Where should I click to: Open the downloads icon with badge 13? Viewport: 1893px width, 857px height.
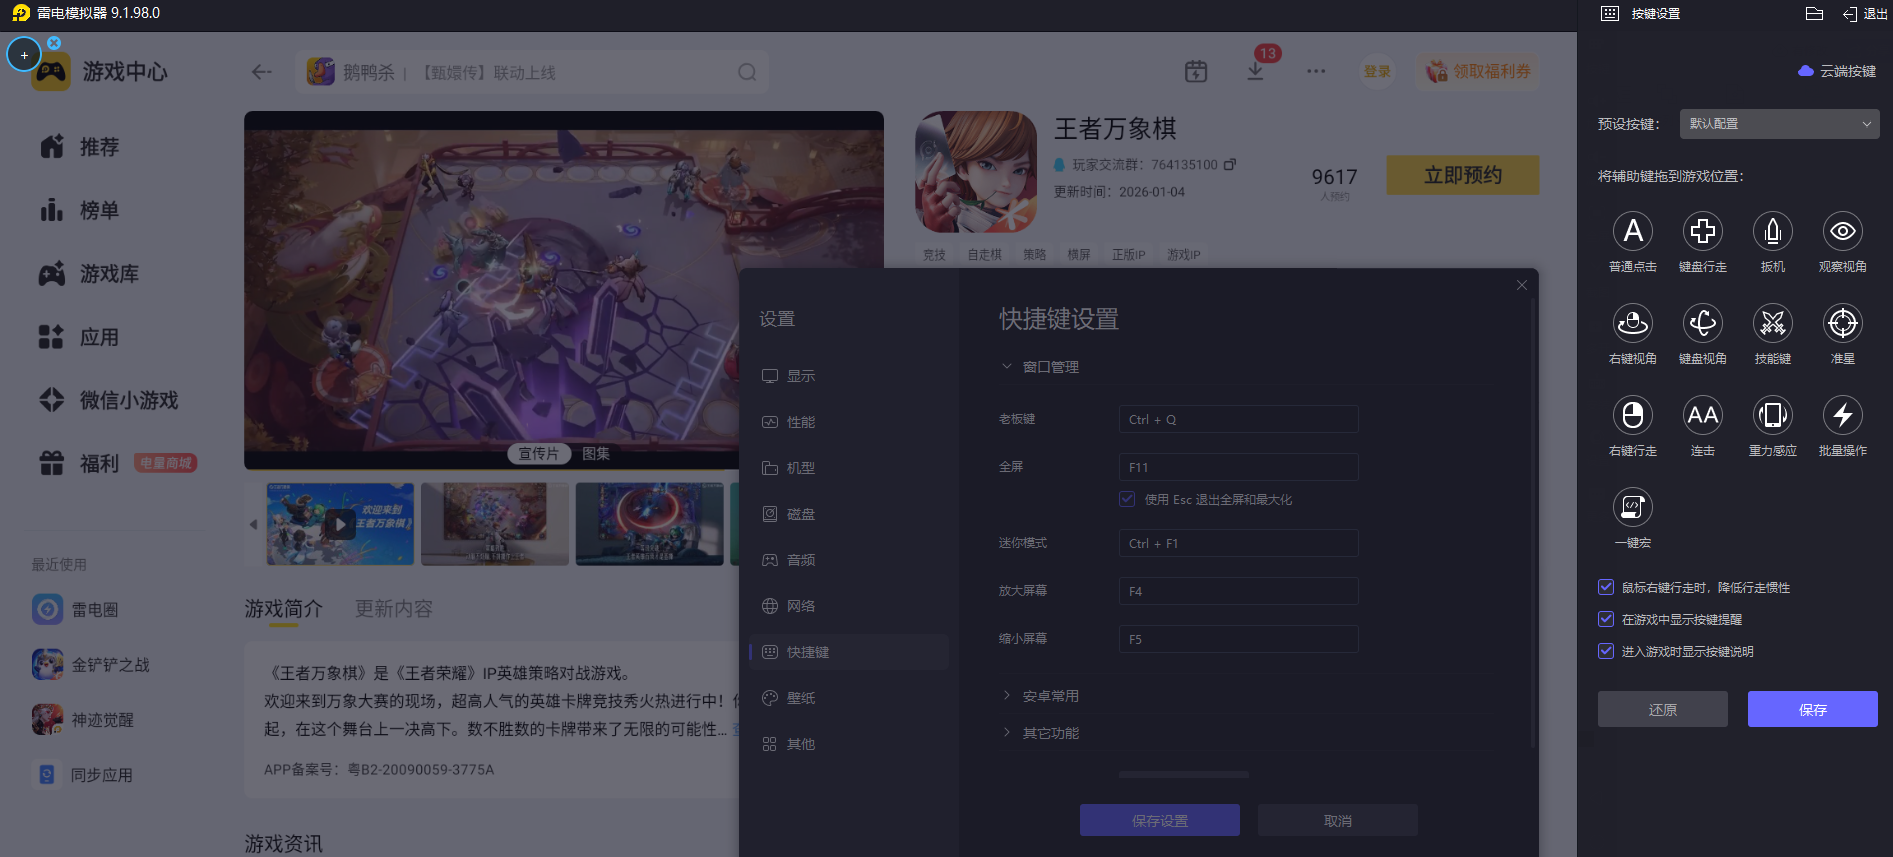tap(1256, 71)
